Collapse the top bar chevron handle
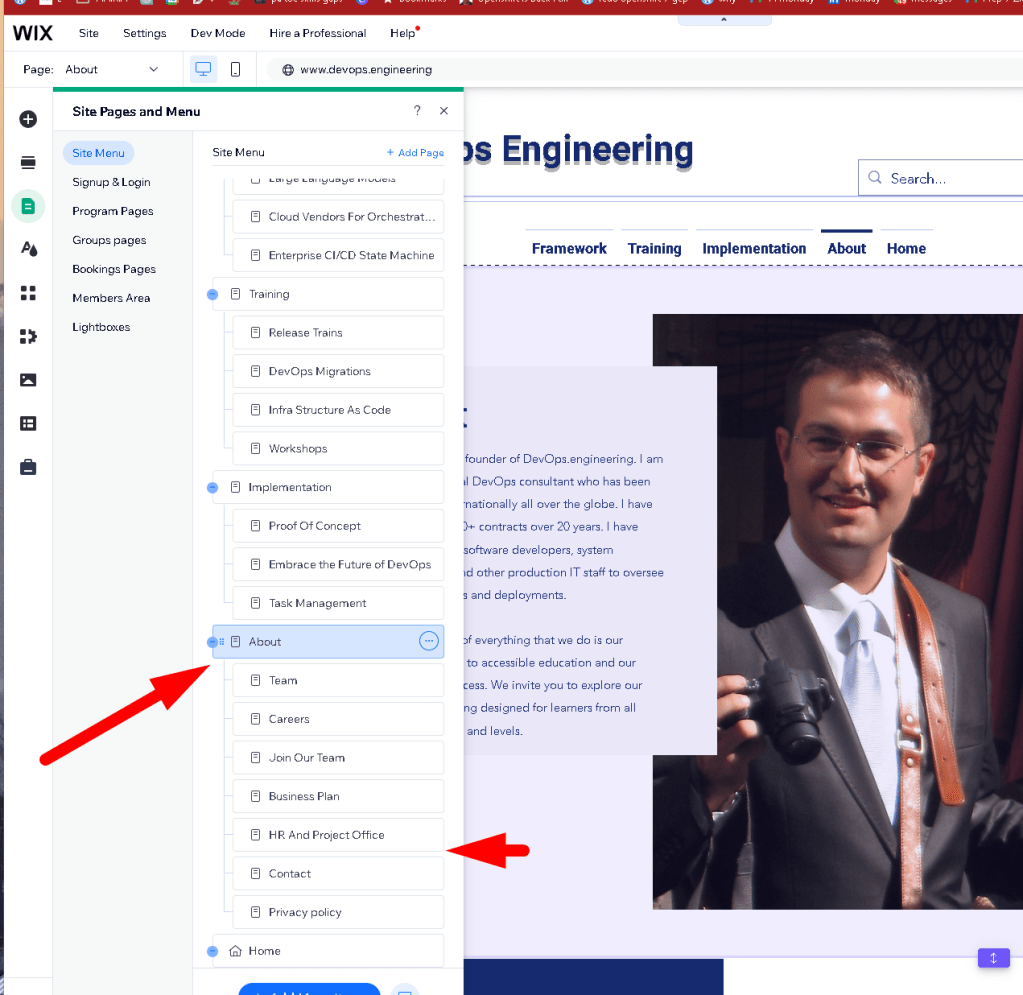The width and height of the screenshot is (1023, 995). [x=724, y=20]
